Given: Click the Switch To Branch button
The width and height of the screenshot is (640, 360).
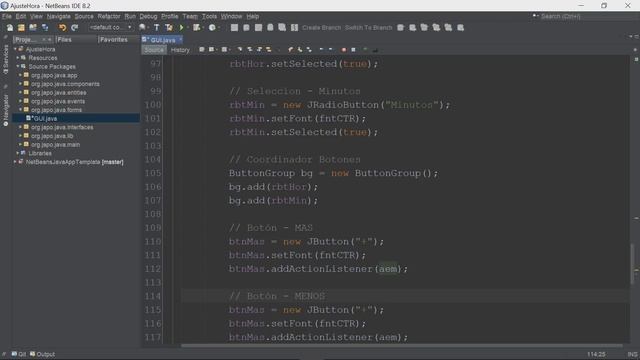Looking at the screenshot, I should pyautogui.click(x=369, y=28).
